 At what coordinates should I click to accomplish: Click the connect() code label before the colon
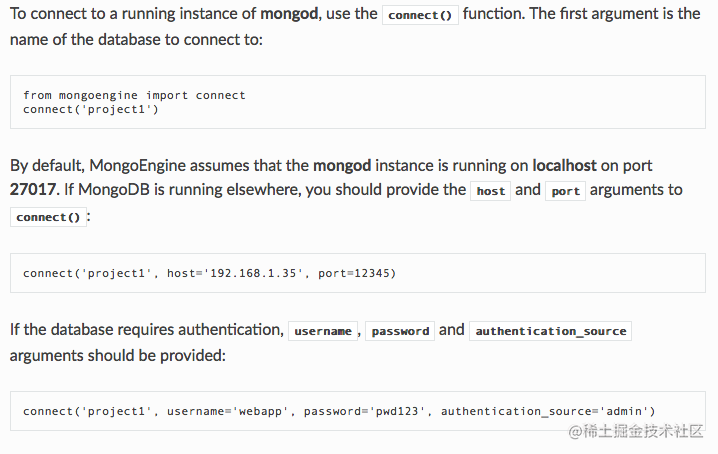click(x=48, y=217)
